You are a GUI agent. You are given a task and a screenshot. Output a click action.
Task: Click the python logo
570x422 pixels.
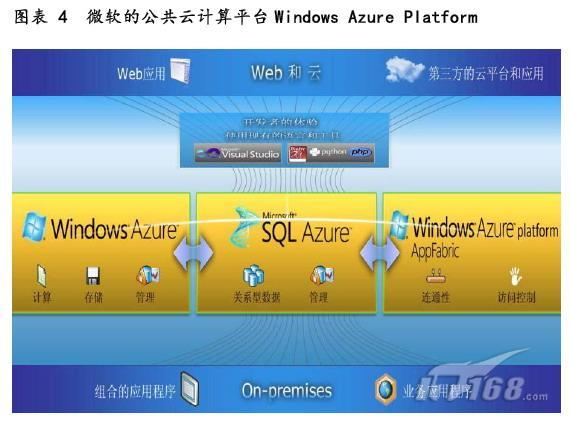click(x=328, y=152)
